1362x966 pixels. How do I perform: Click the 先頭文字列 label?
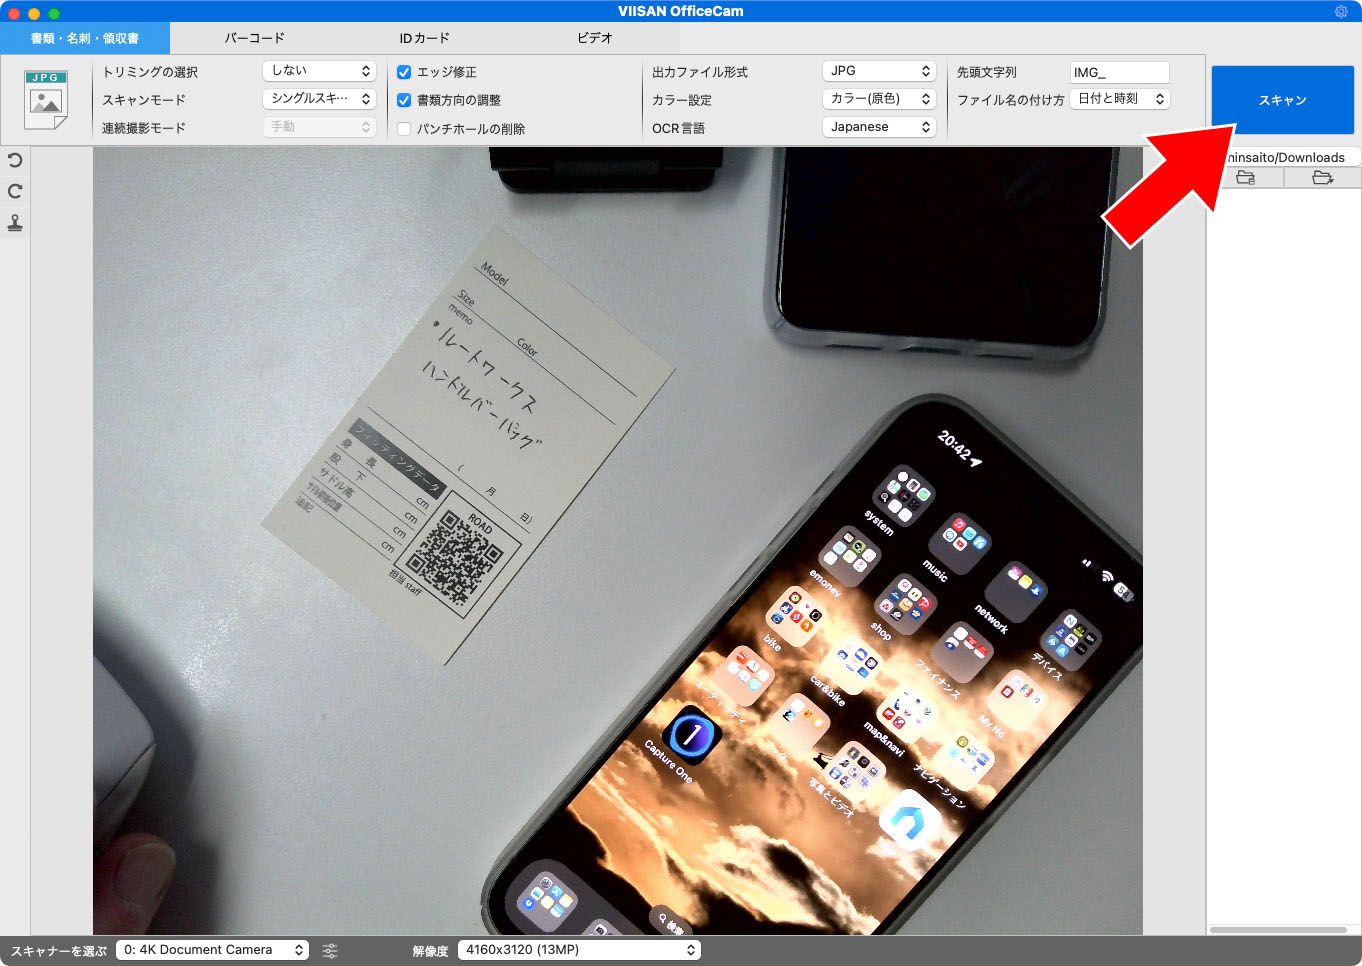(x=987, y=72)
